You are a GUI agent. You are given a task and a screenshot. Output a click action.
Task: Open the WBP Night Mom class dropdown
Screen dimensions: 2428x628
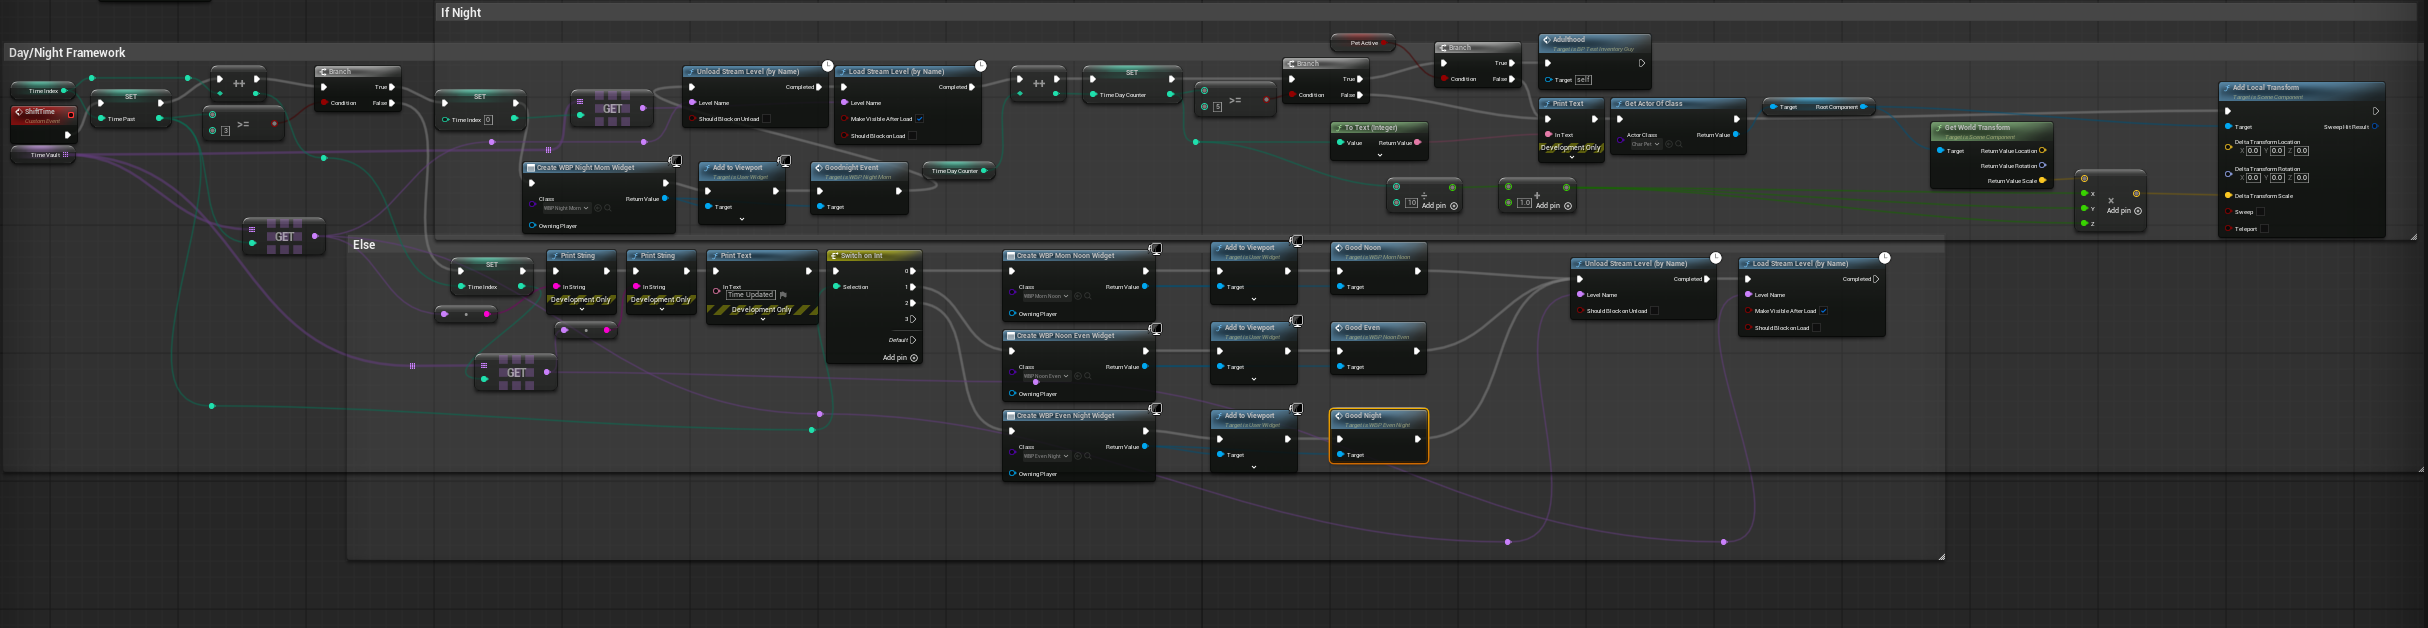tap(566, 208)
